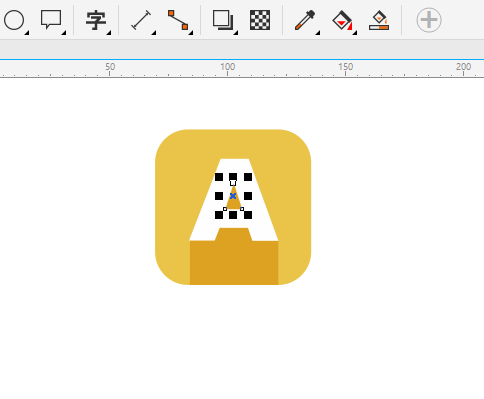Viewport: 484px width, 399px height.
Task: Click the 150 mark on the ruler
Action: [346, 67]
